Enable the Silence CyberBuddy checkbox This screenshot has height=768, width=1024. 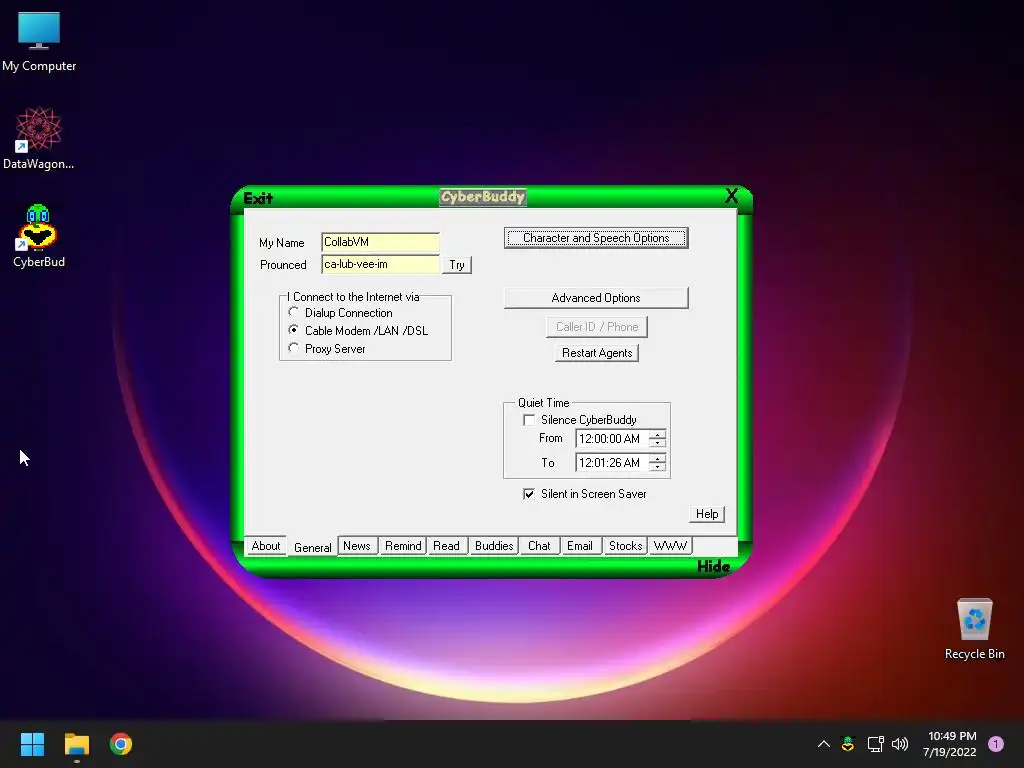point(529,420)
